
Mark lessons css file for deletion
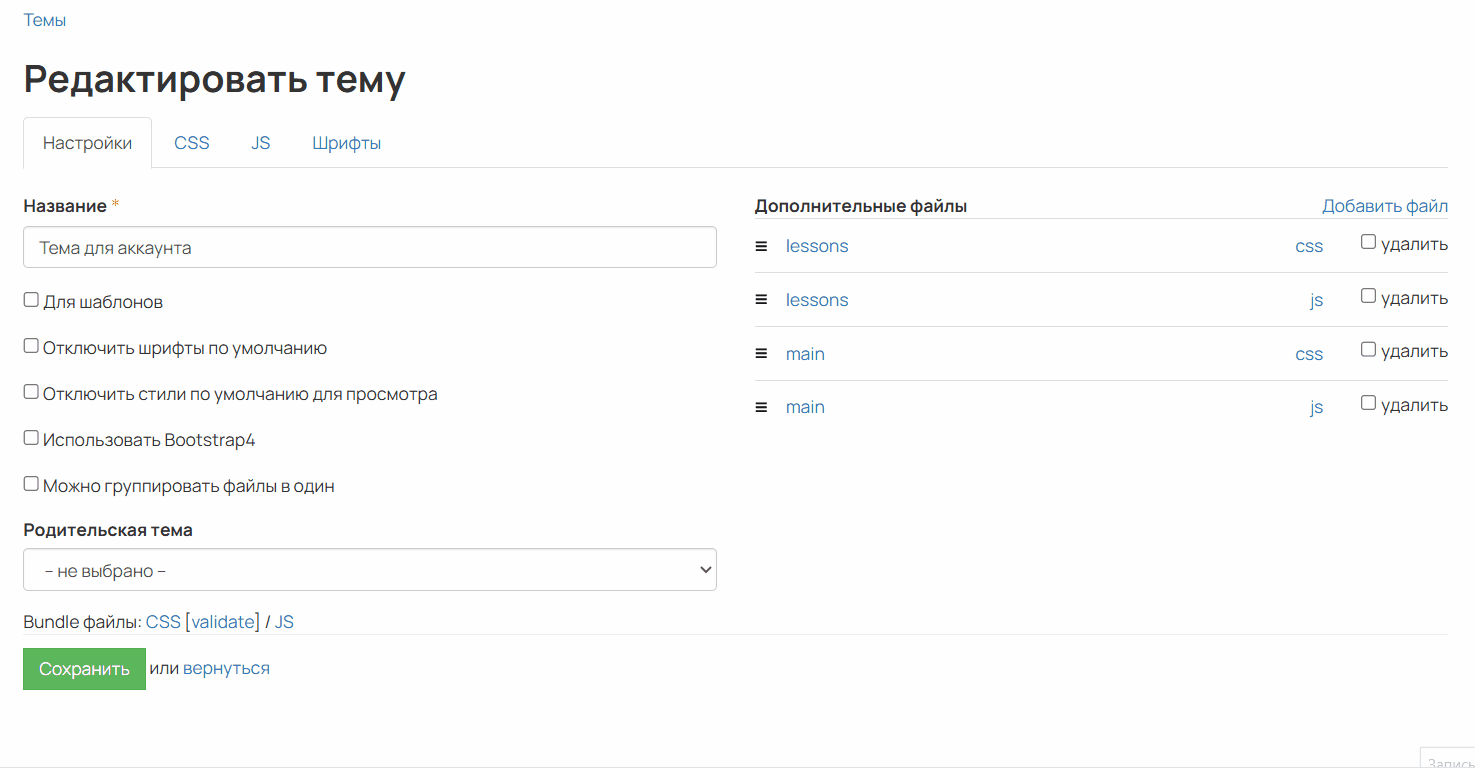coord(1368,242)
